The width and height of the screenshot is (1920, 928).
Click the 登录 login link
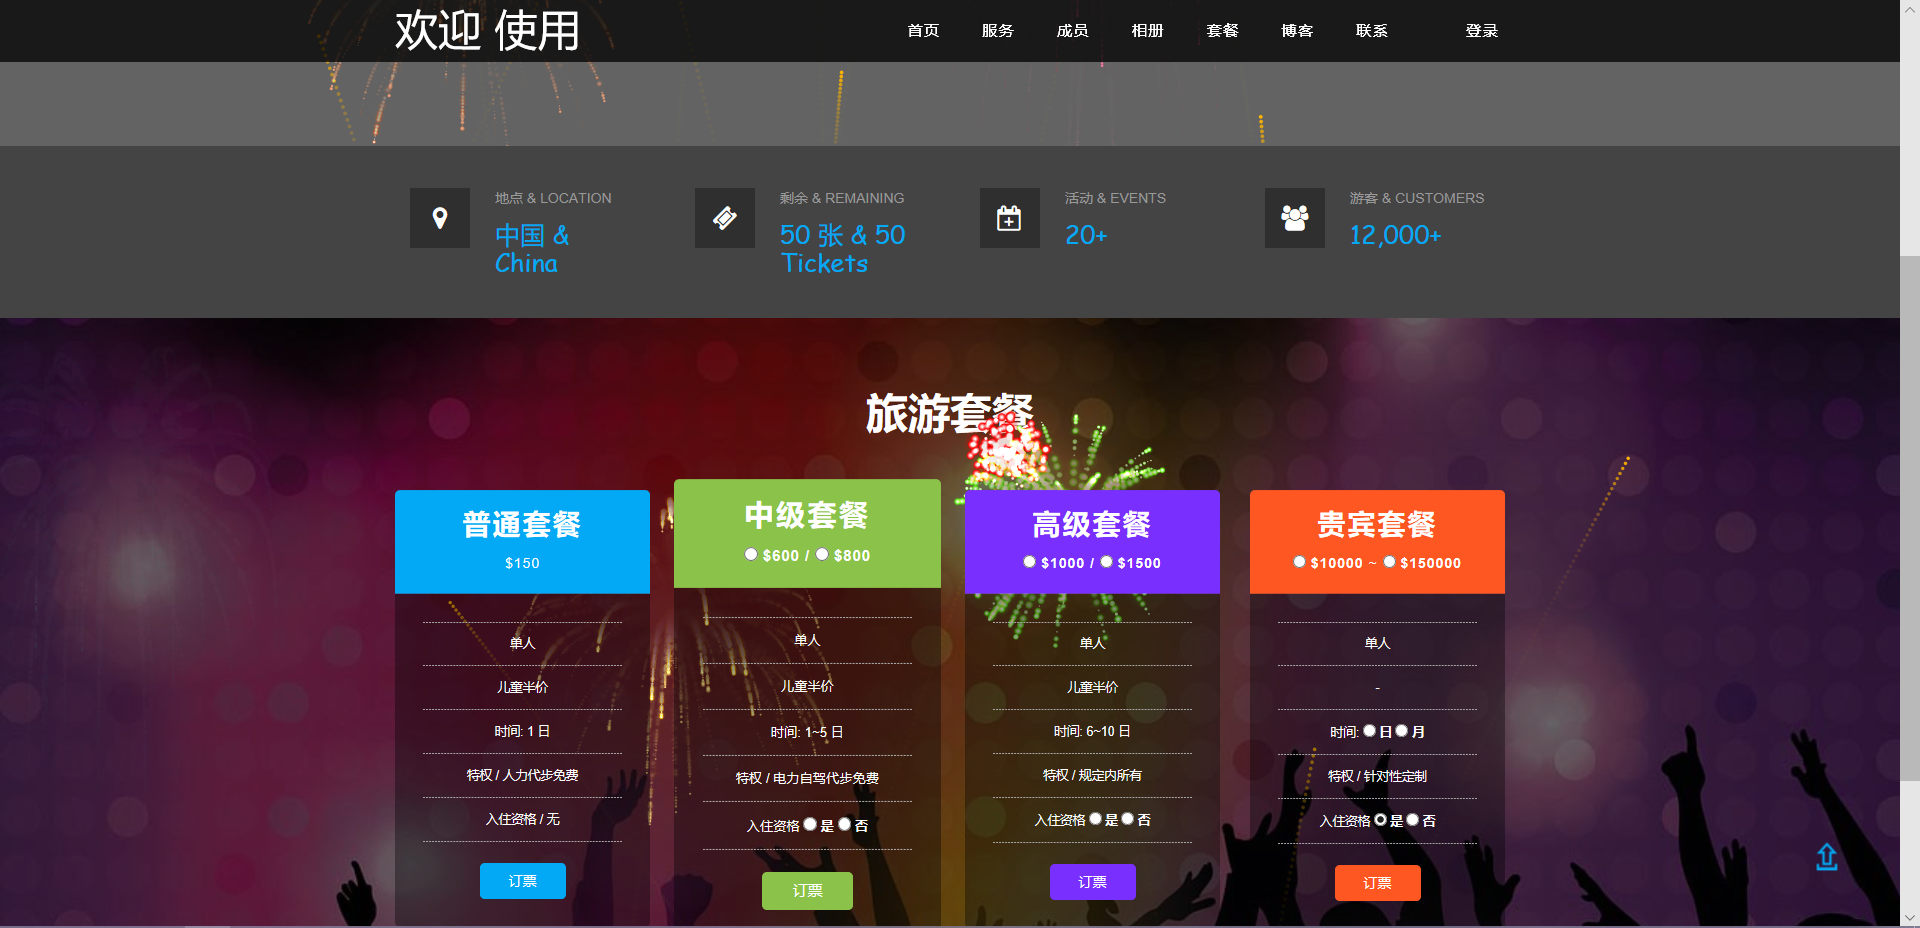tap(1482, 31)
